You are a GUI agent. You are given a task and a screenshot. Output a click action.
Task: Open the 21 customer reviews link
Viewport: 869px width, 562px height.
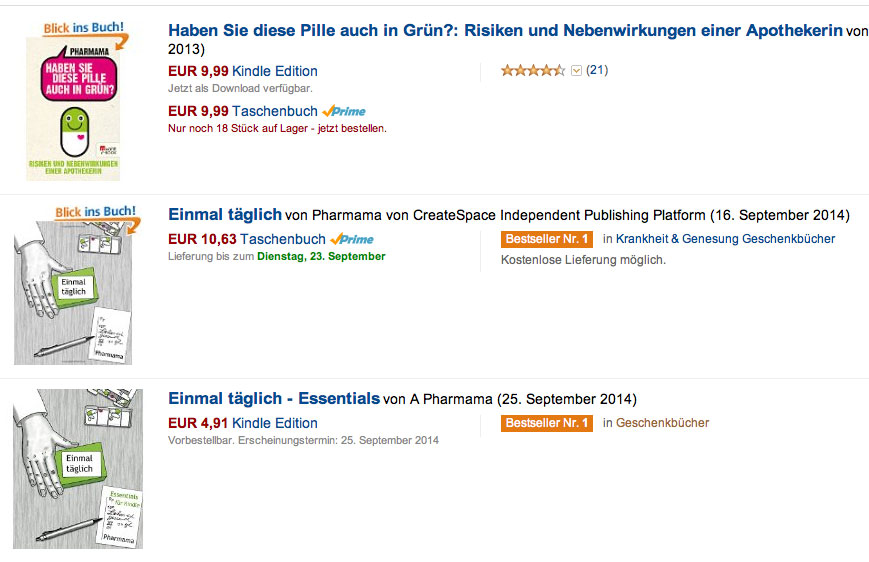[597, 70]
